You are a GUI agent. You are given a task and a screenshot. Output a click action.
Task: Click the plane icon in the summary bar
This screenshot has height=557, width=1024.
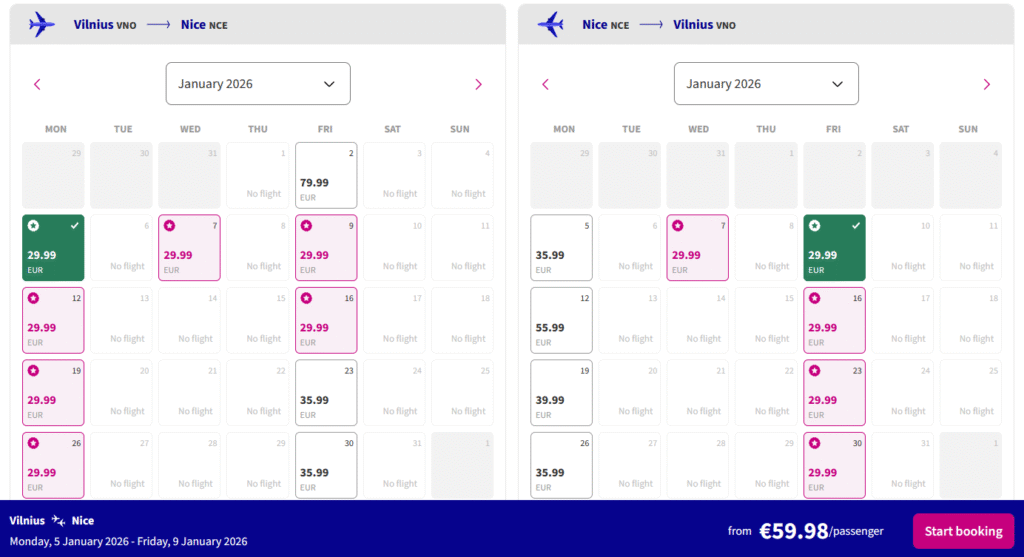(x=59, y=521)
